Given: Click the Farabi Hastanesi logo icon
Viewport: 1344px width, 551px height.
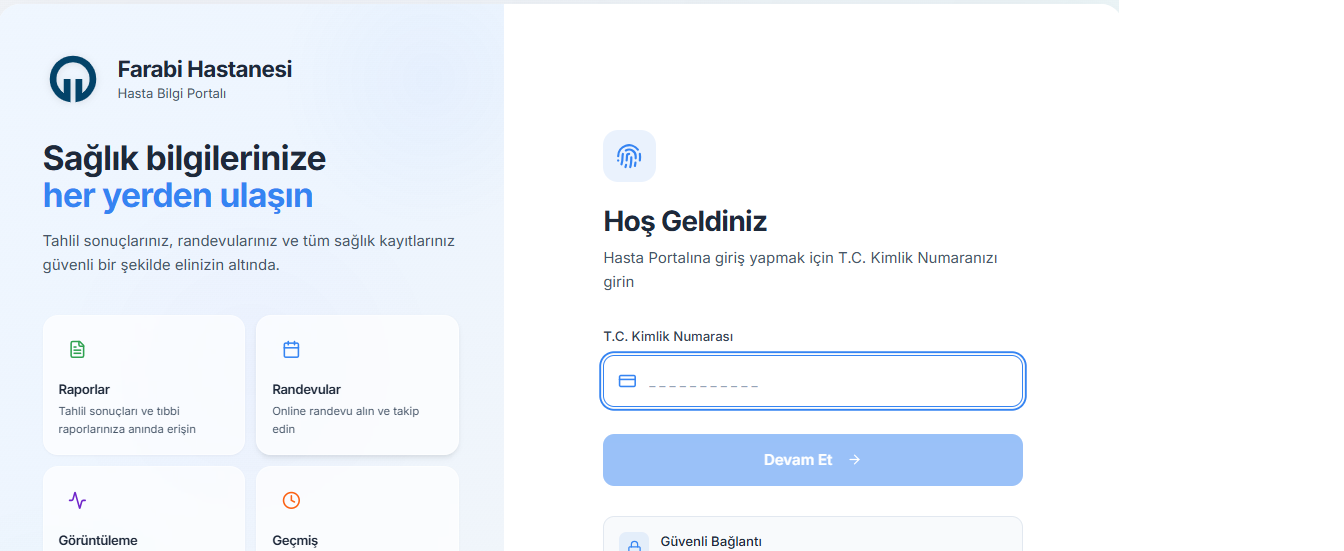Looking at the screenshot, I should coord(73,79).
